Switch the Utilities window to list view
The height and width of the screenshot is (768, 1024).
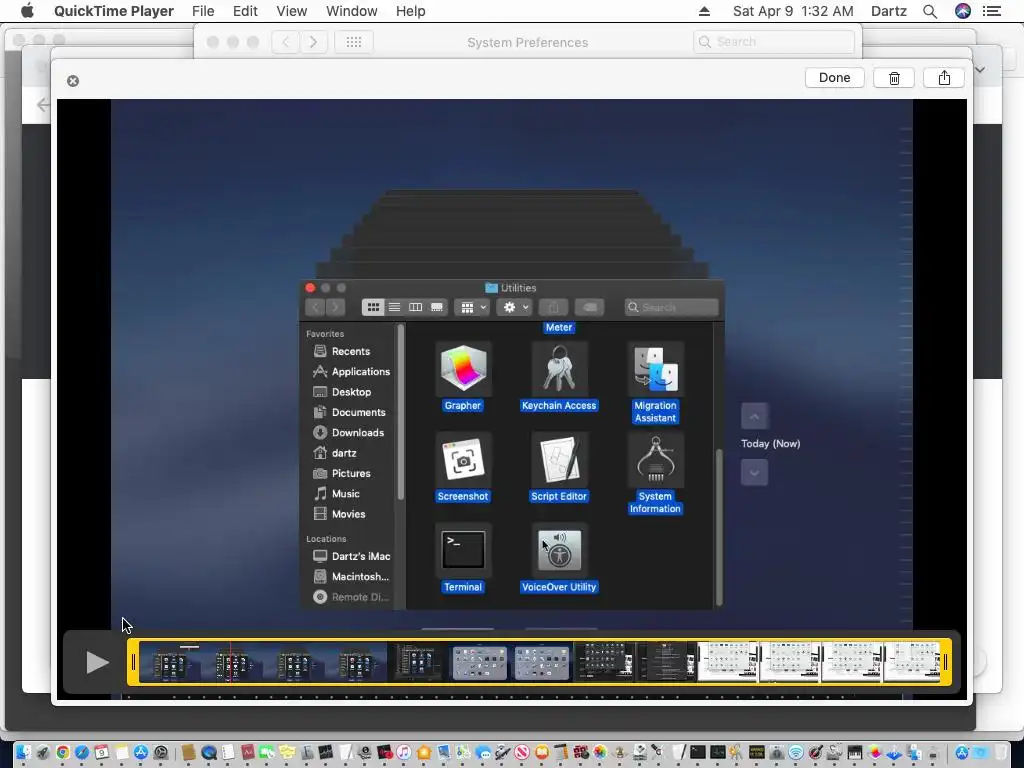click(394, 307)
